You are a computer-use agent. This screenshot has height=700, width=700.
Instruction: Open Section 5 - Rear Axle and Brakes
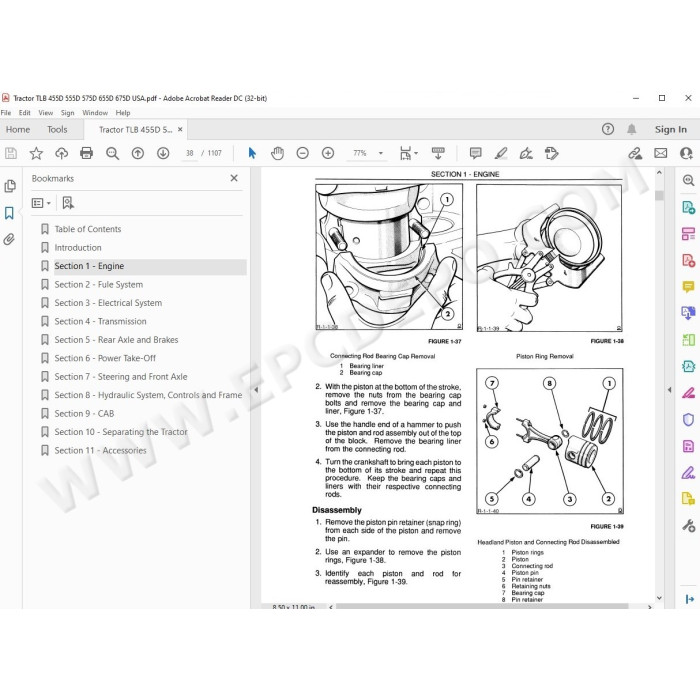point(116,340)
